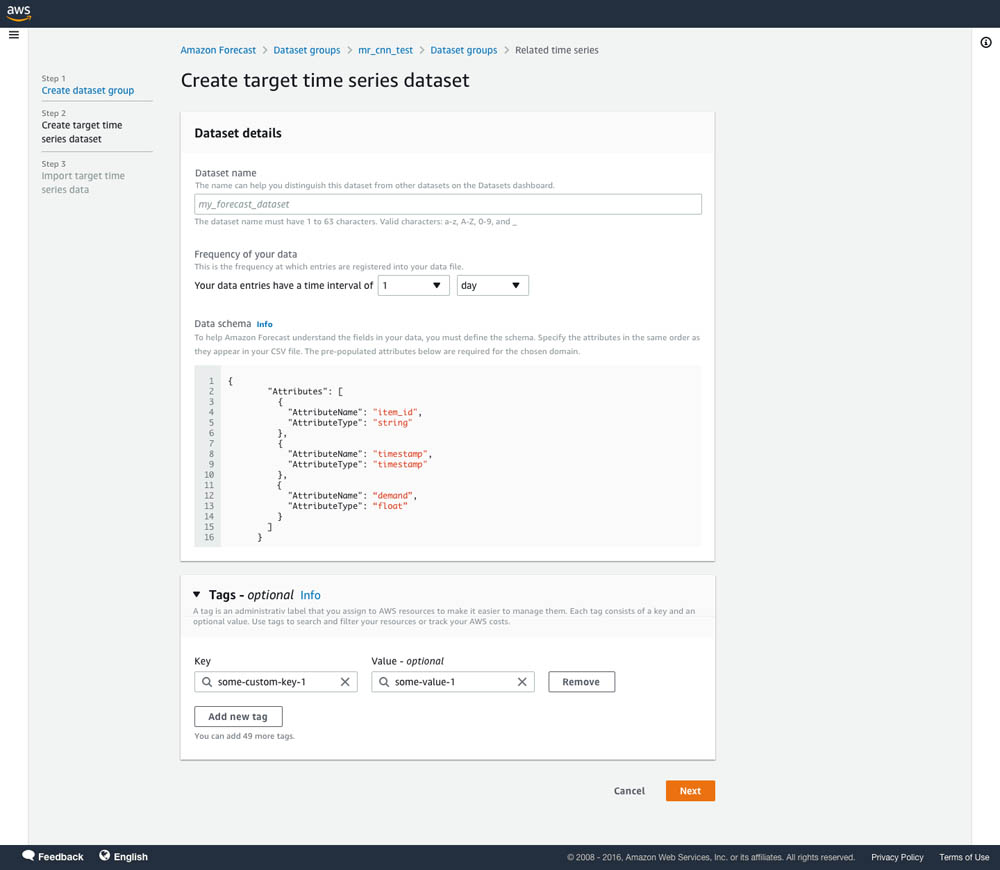The image size is (1000, 870).
Task: Click the English language globe icon
Action: click(105, 856)
